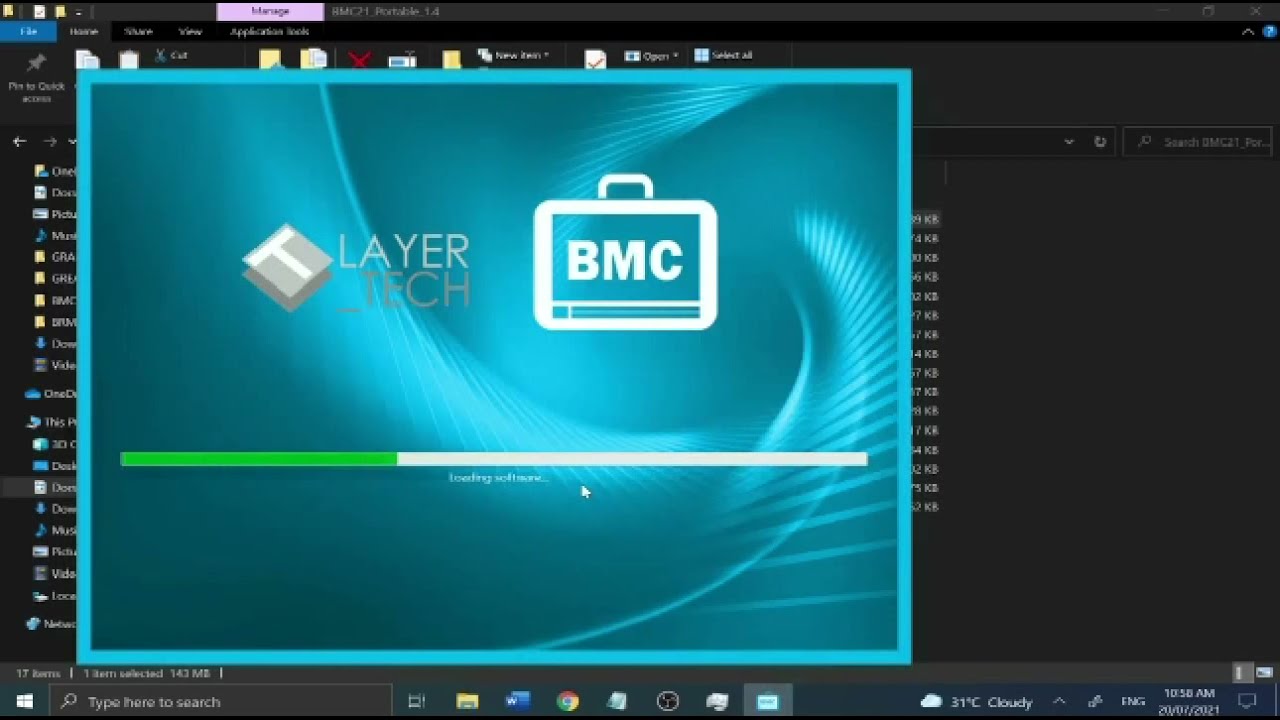1280x720 pixels.
Task: Select Local Disk in the sidebar
Action: [x=55, y=596]
